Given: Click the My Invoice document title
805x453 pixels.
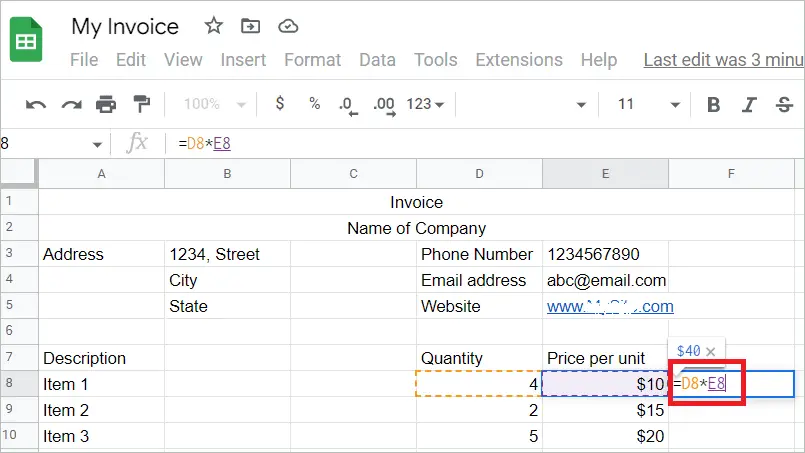Looking at the screenshot, I should coord(125,27).
